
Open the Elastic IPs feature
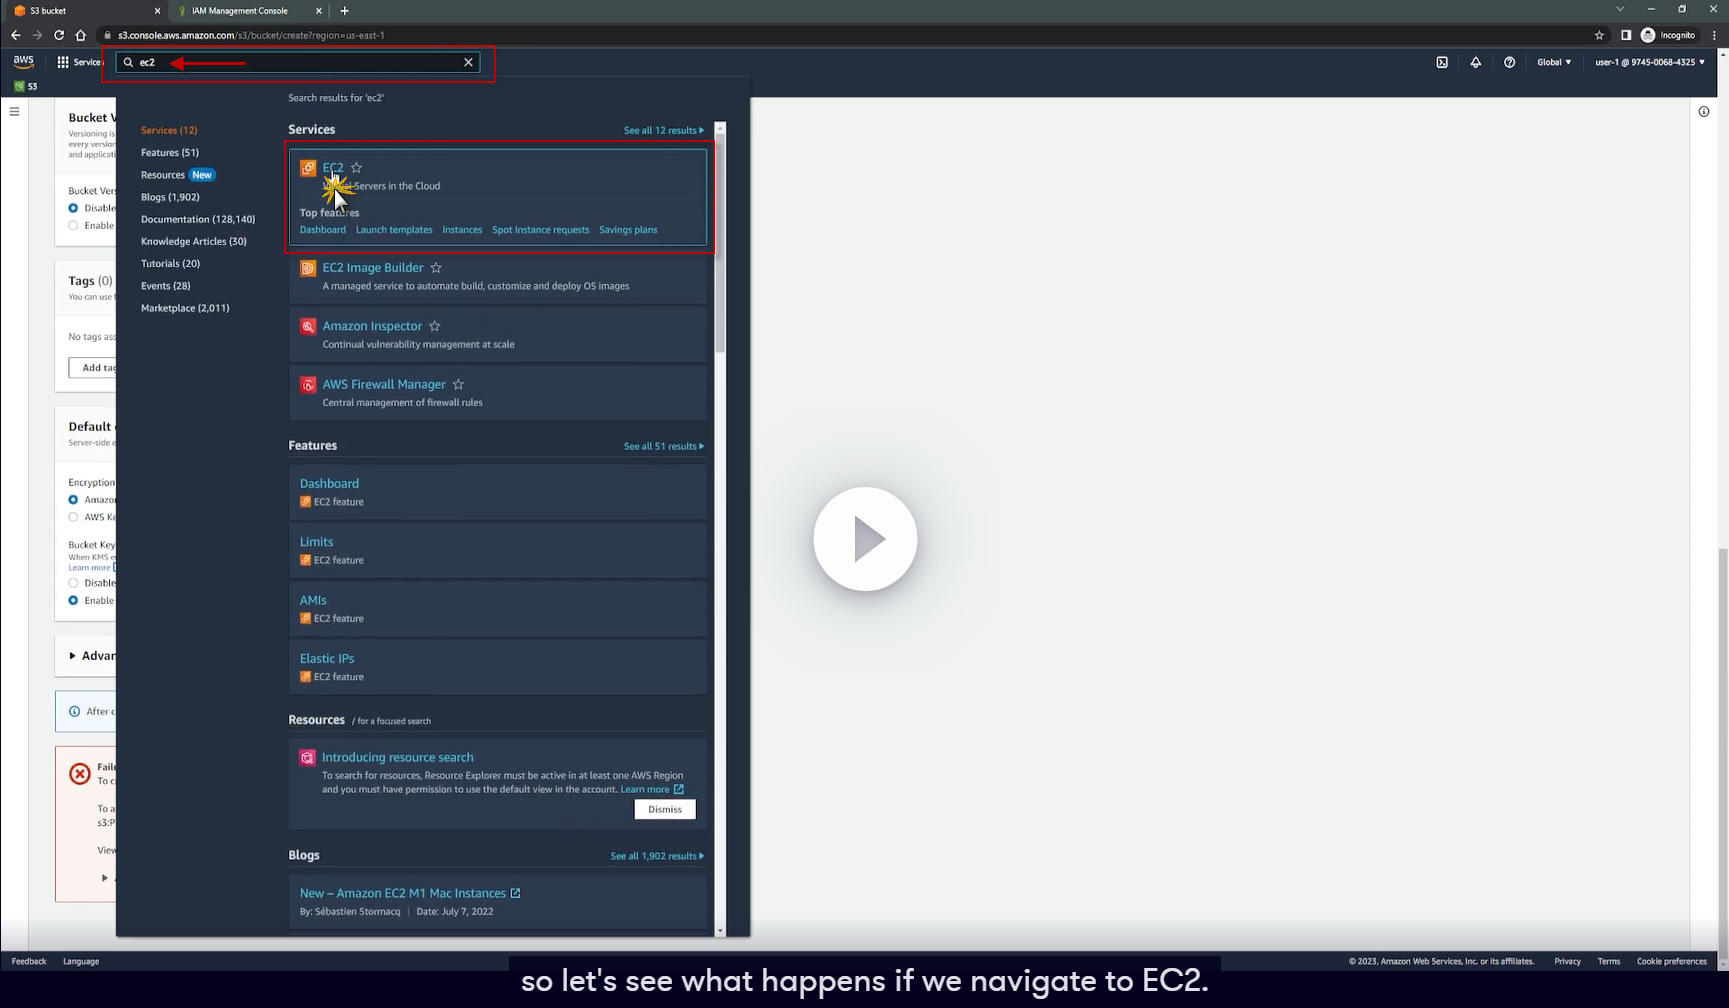click(327, 658)
